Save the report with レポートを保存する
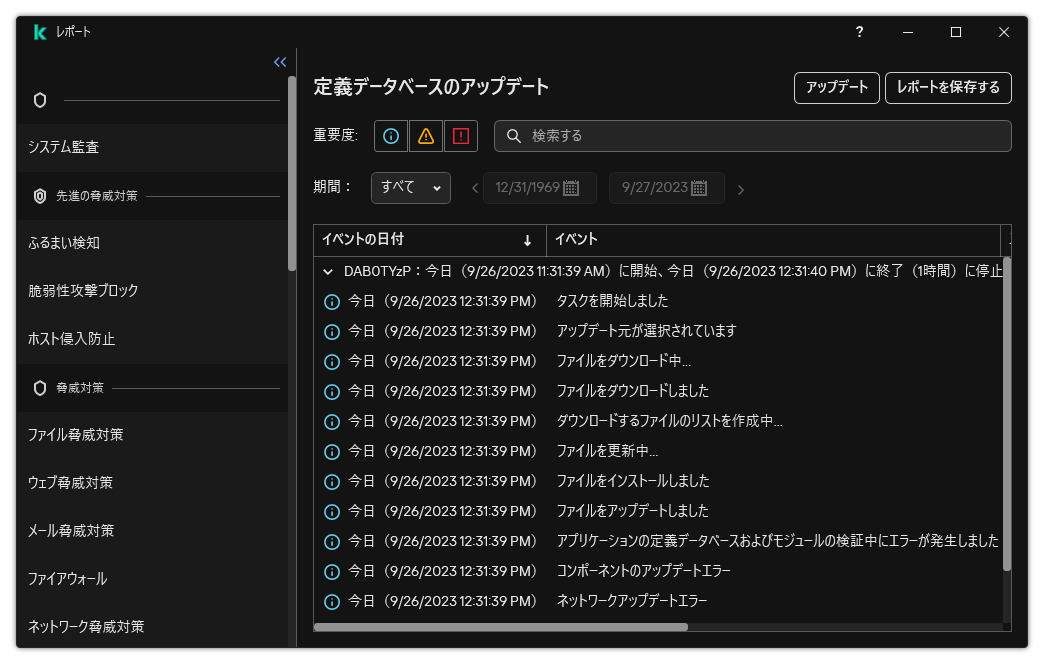The width and height of the screenshot is (1044, 664). coord(948,88)
